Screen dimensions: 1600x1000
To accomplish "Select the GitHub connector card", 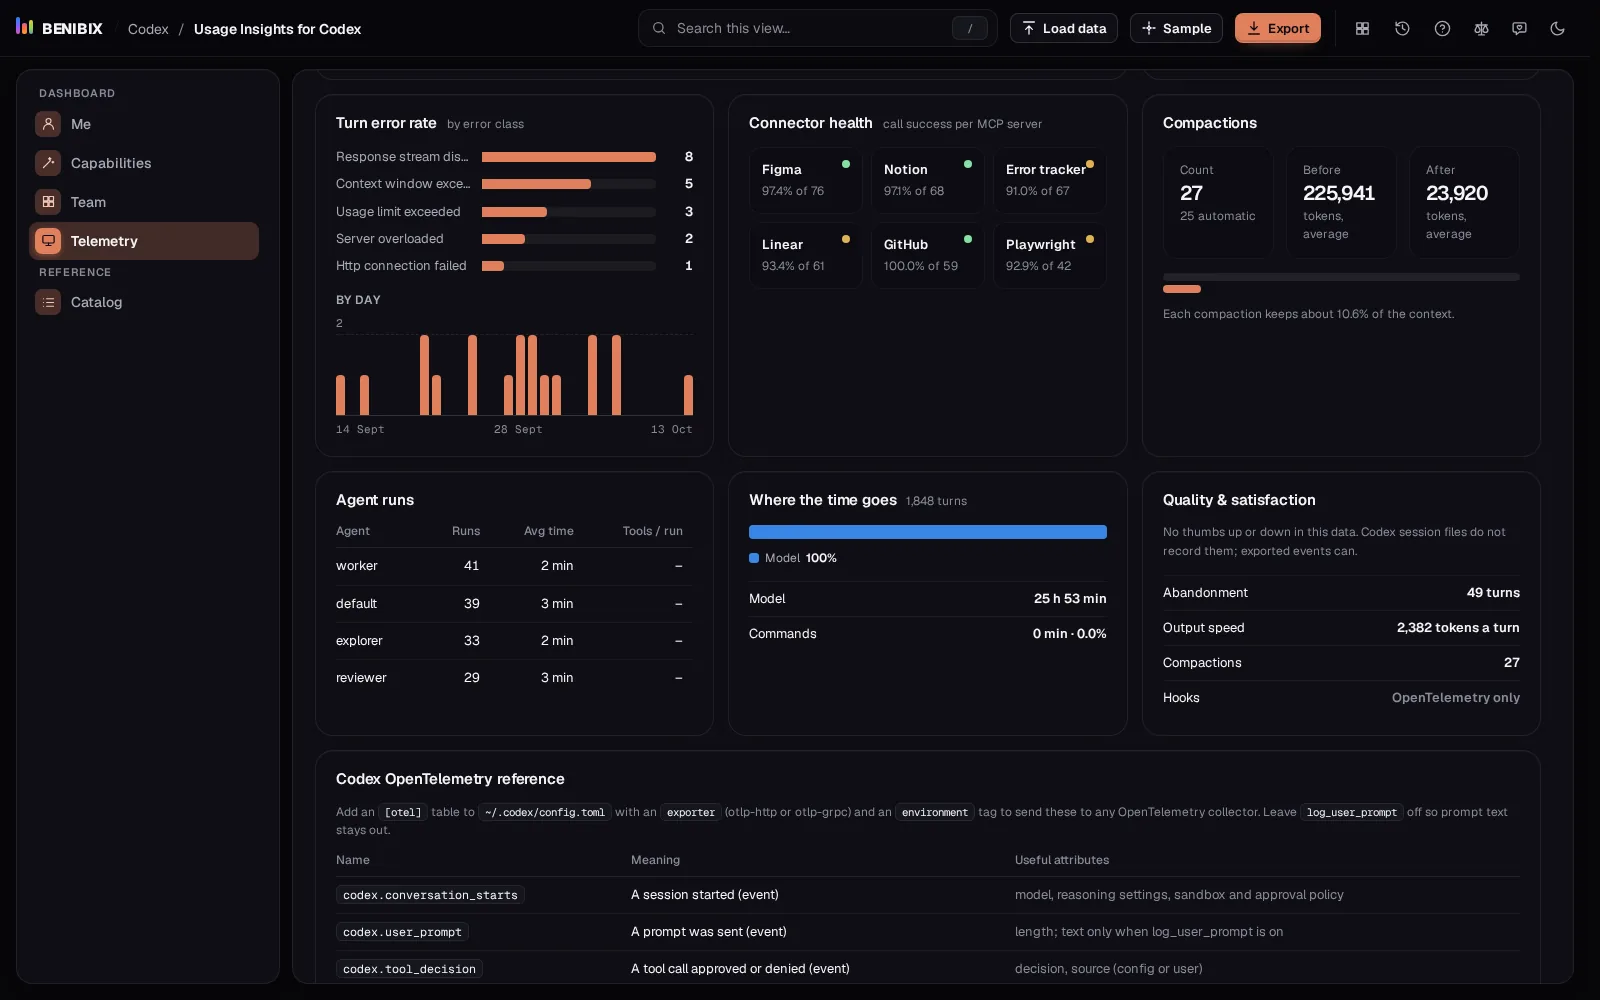I will [927, 255].
